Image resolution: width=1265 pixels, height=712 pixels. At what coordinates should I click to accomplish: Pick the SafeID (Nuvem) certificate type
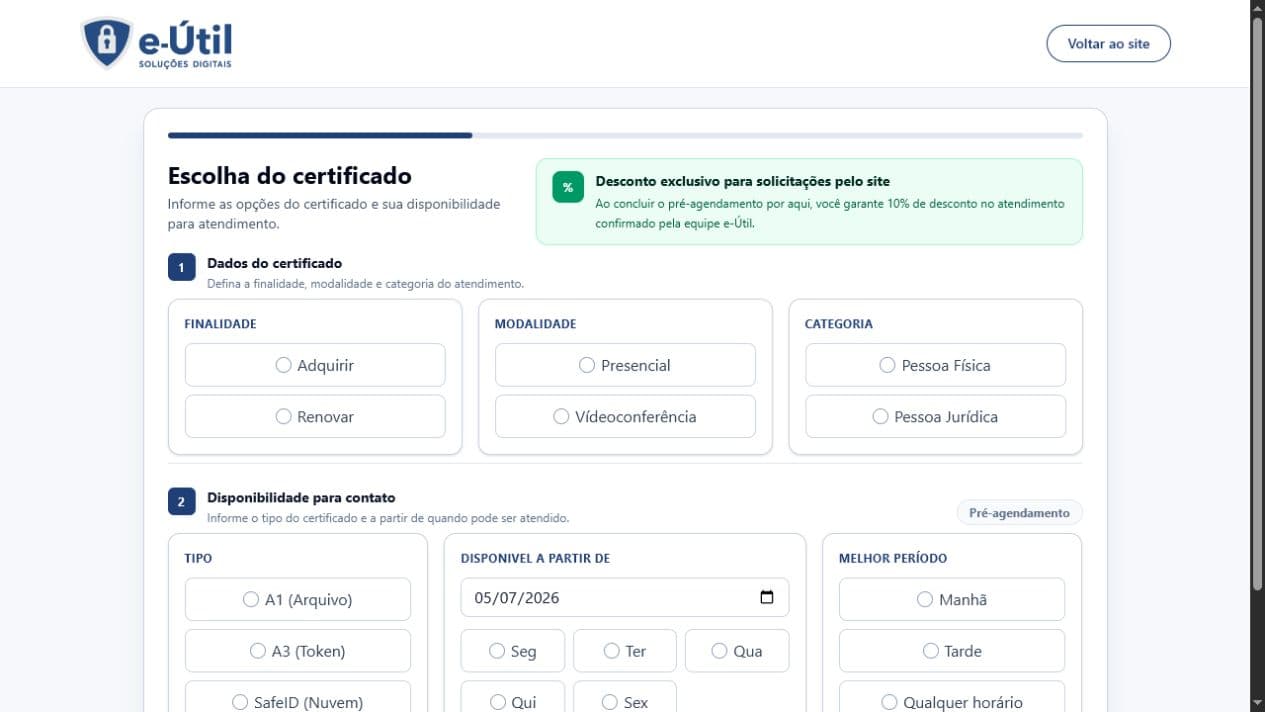pyautogui.click(x=298, y=697)
